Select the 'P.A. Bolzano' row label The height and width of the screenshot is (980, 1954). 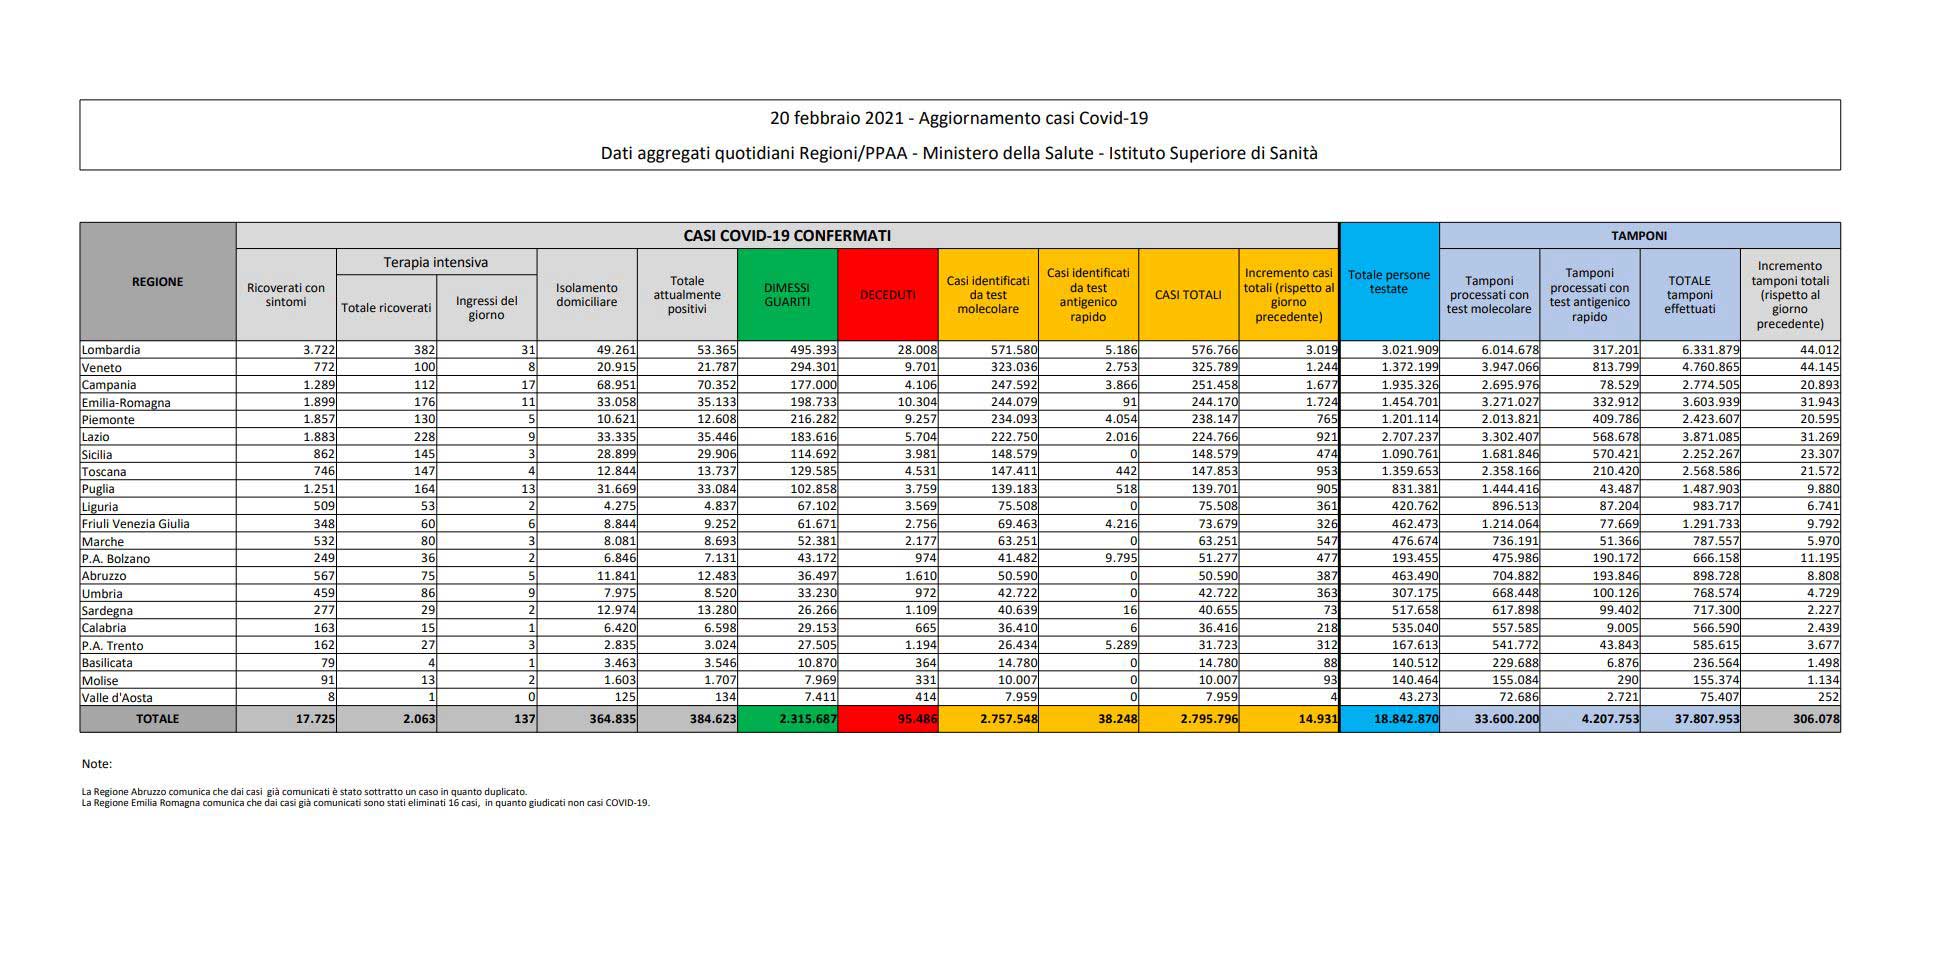tap(116, 559)
